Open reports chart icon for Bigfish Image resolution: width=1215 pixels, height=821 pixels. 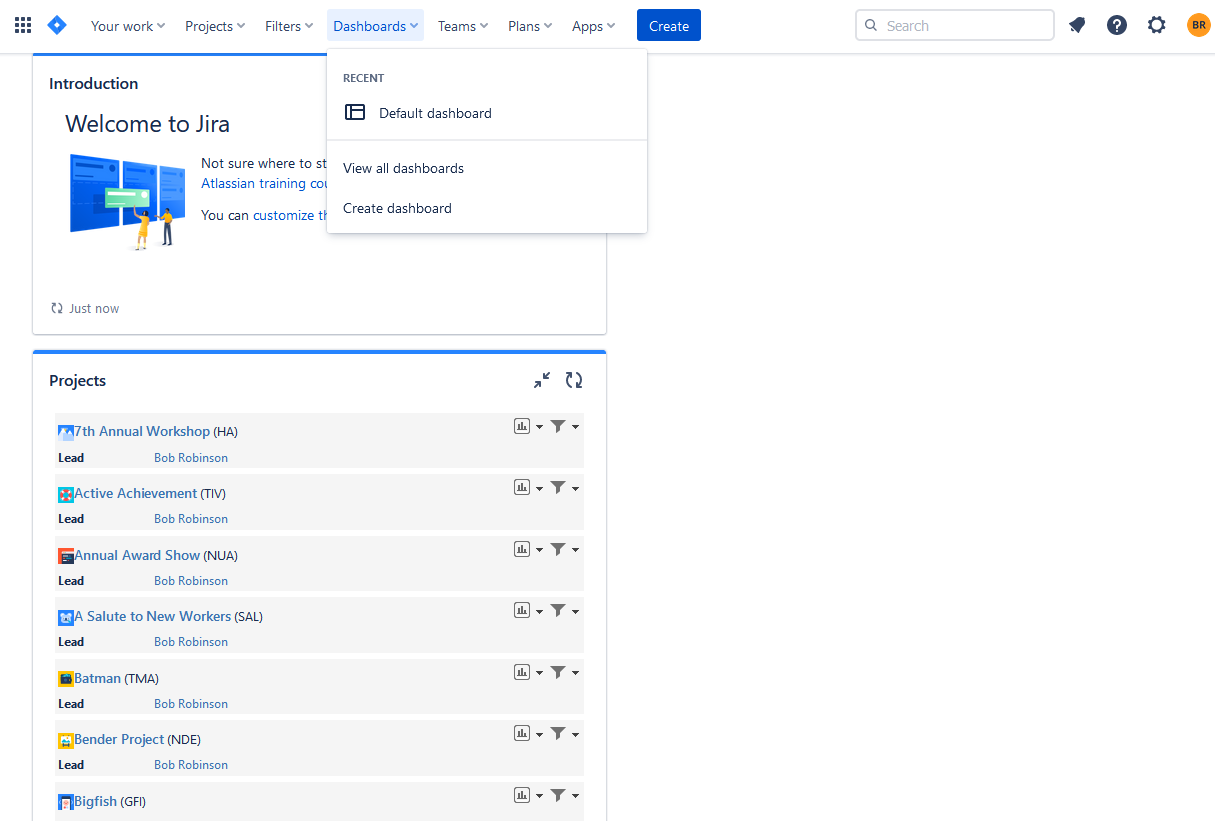(522, 795)
